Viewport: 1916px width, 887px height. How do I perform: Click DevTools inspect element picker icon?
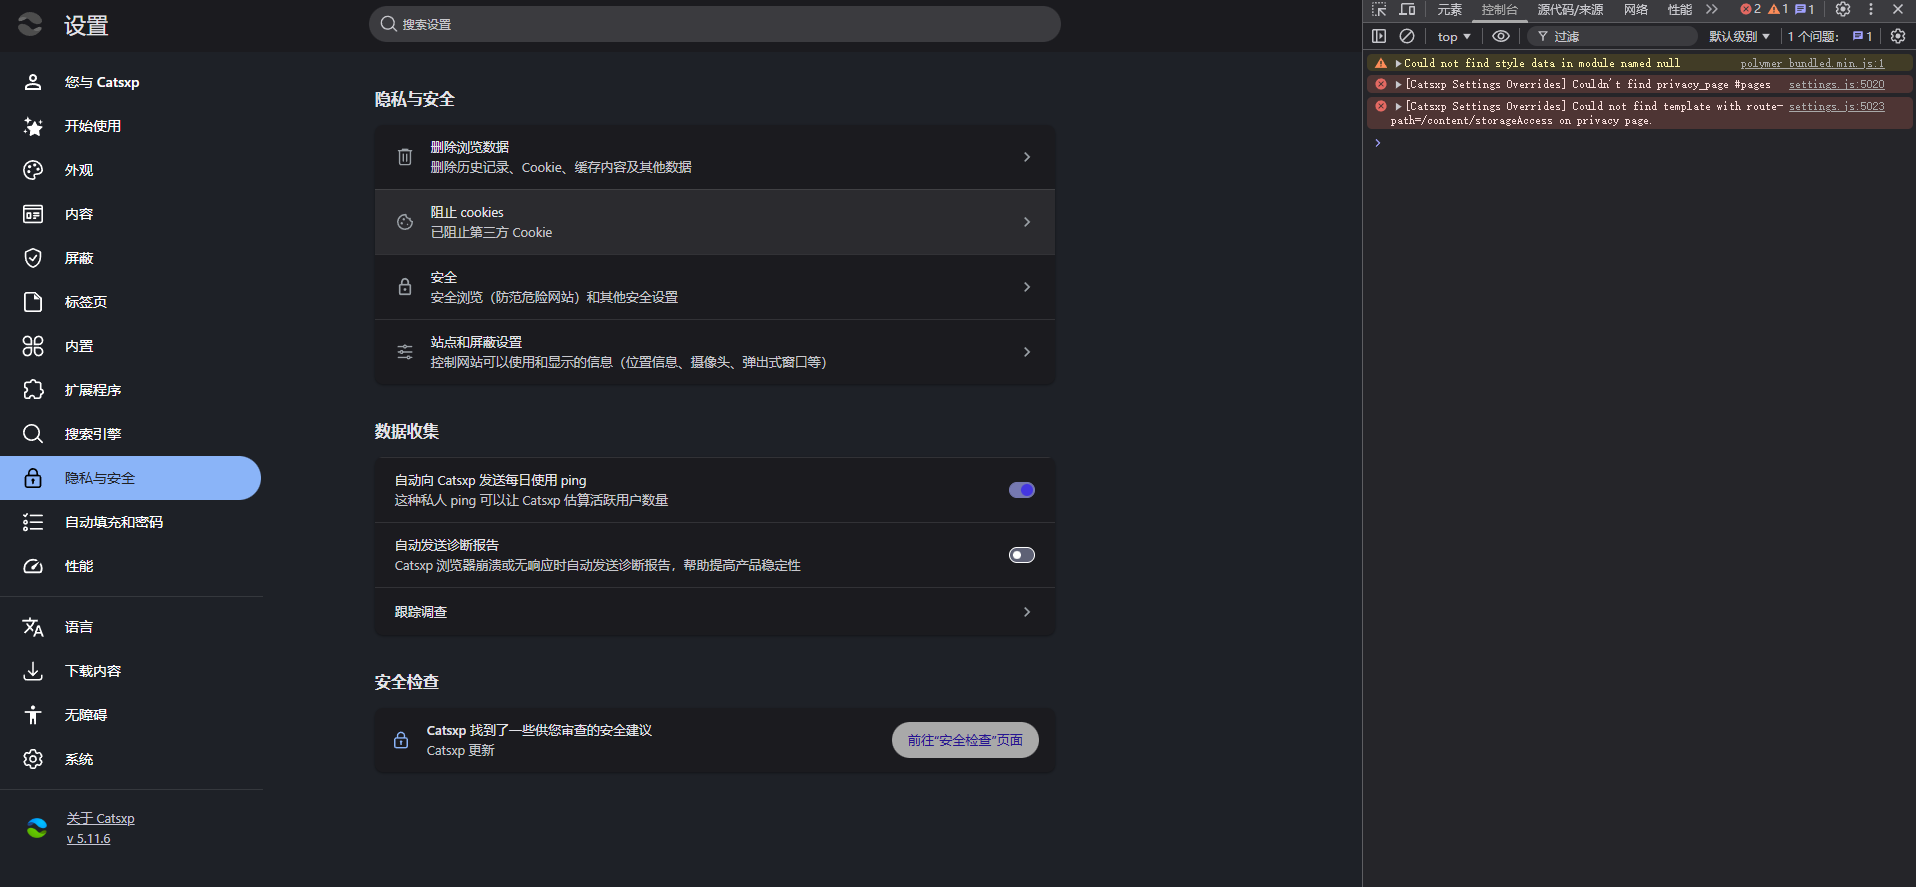[x=1379, y=9]
